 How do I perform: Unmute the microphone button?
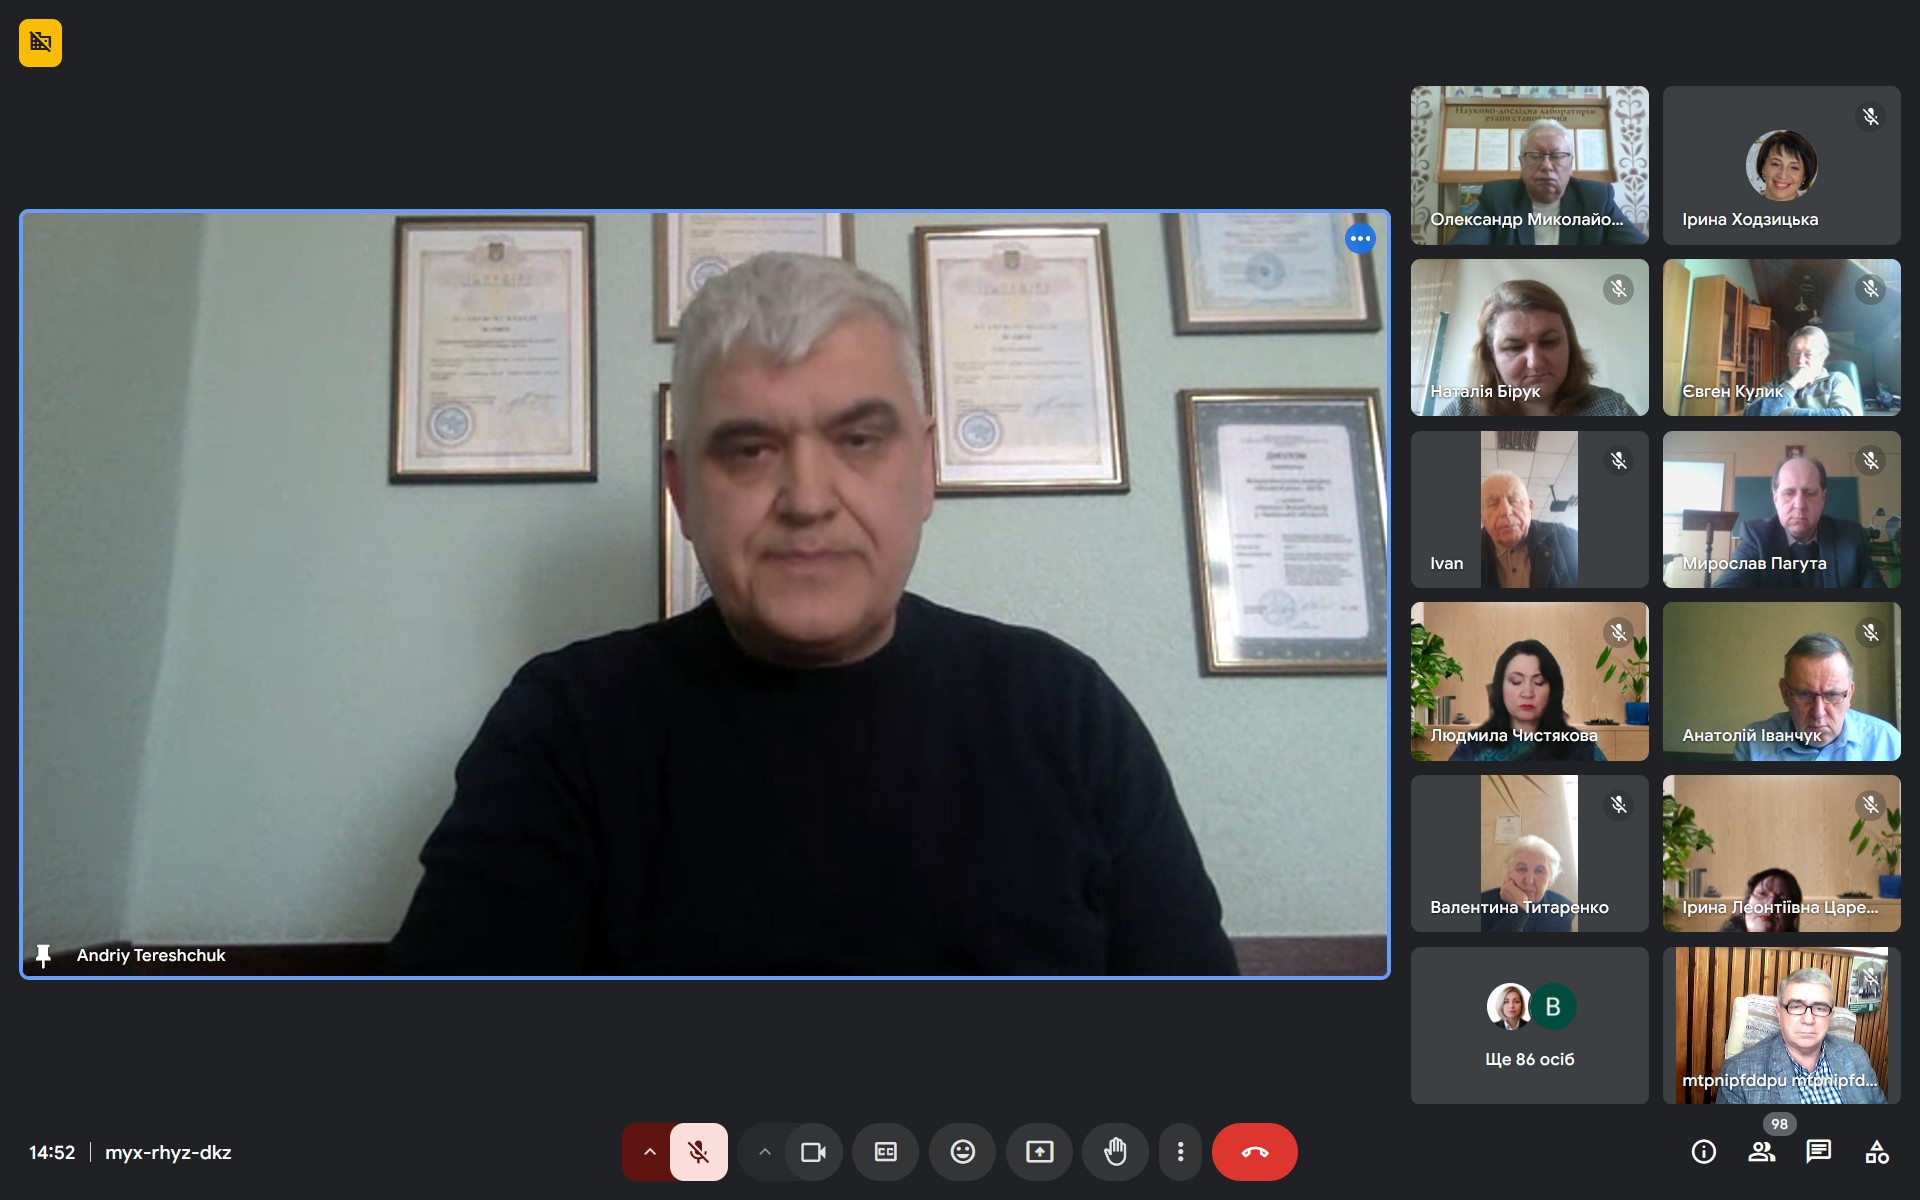(698, 1152)
